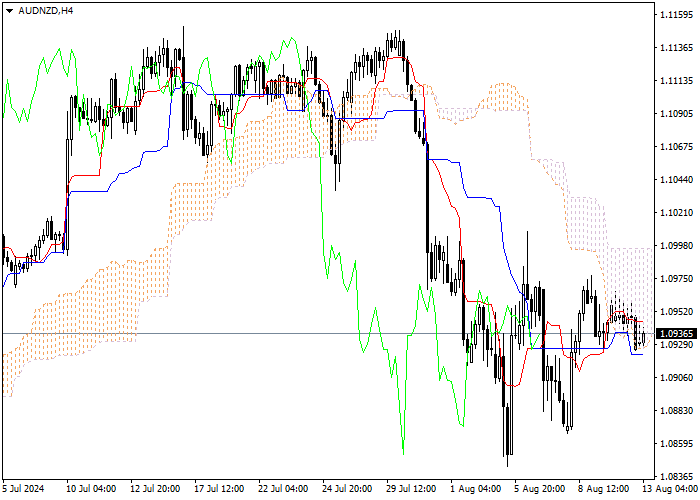Screen dimensions: 700x500
Task: Select price scale value 1.09520
Action: (676, 312)
